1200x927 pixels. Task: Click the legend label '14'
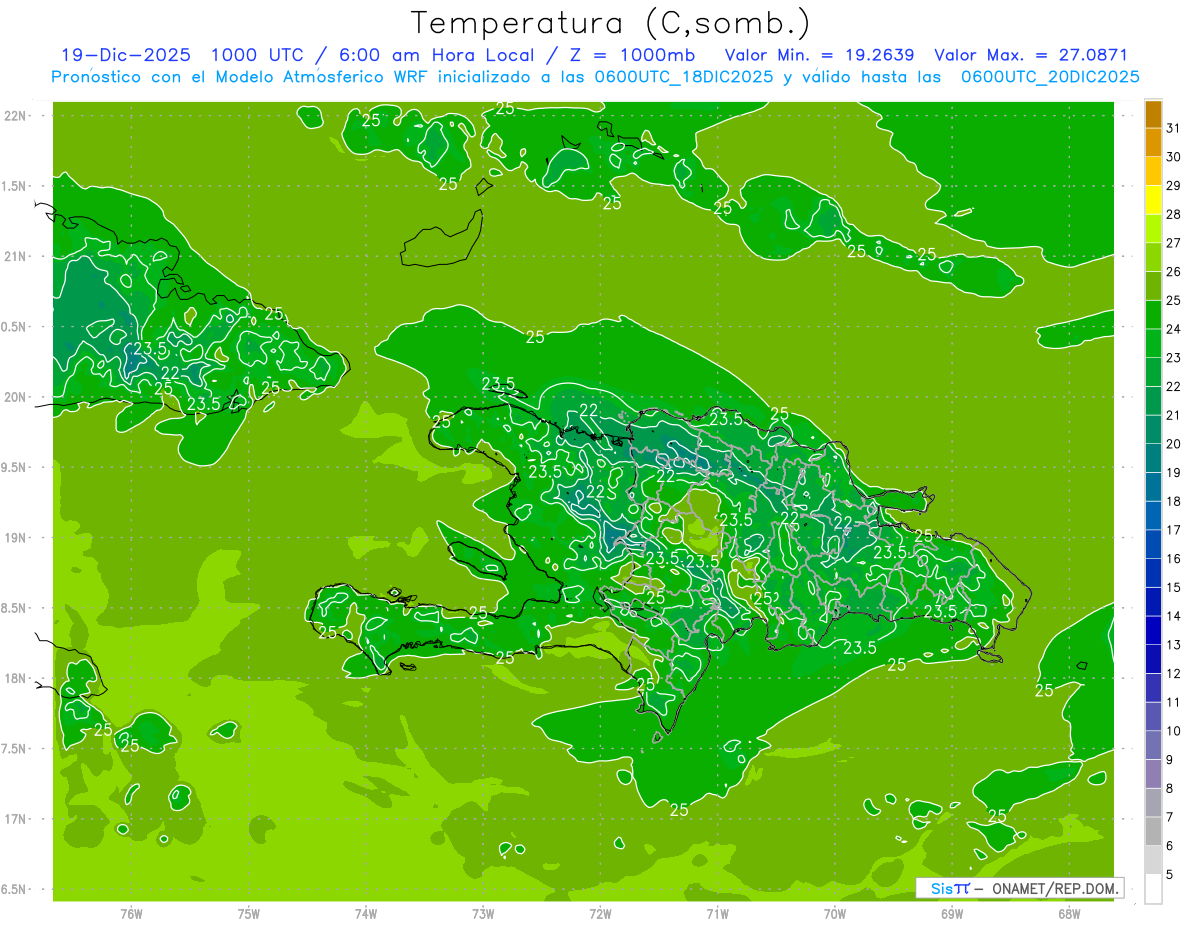[x=1174, y=616]
